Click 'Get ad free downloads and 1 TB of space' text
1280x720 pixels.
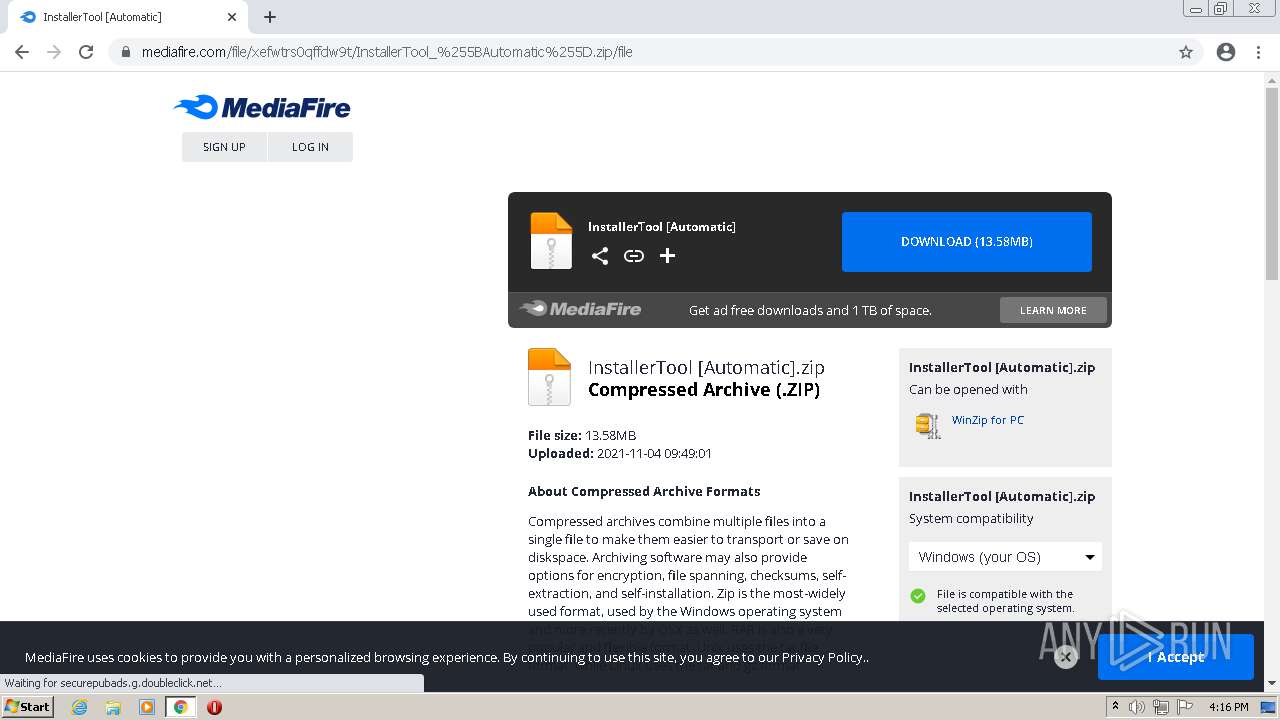click(810, 310)
